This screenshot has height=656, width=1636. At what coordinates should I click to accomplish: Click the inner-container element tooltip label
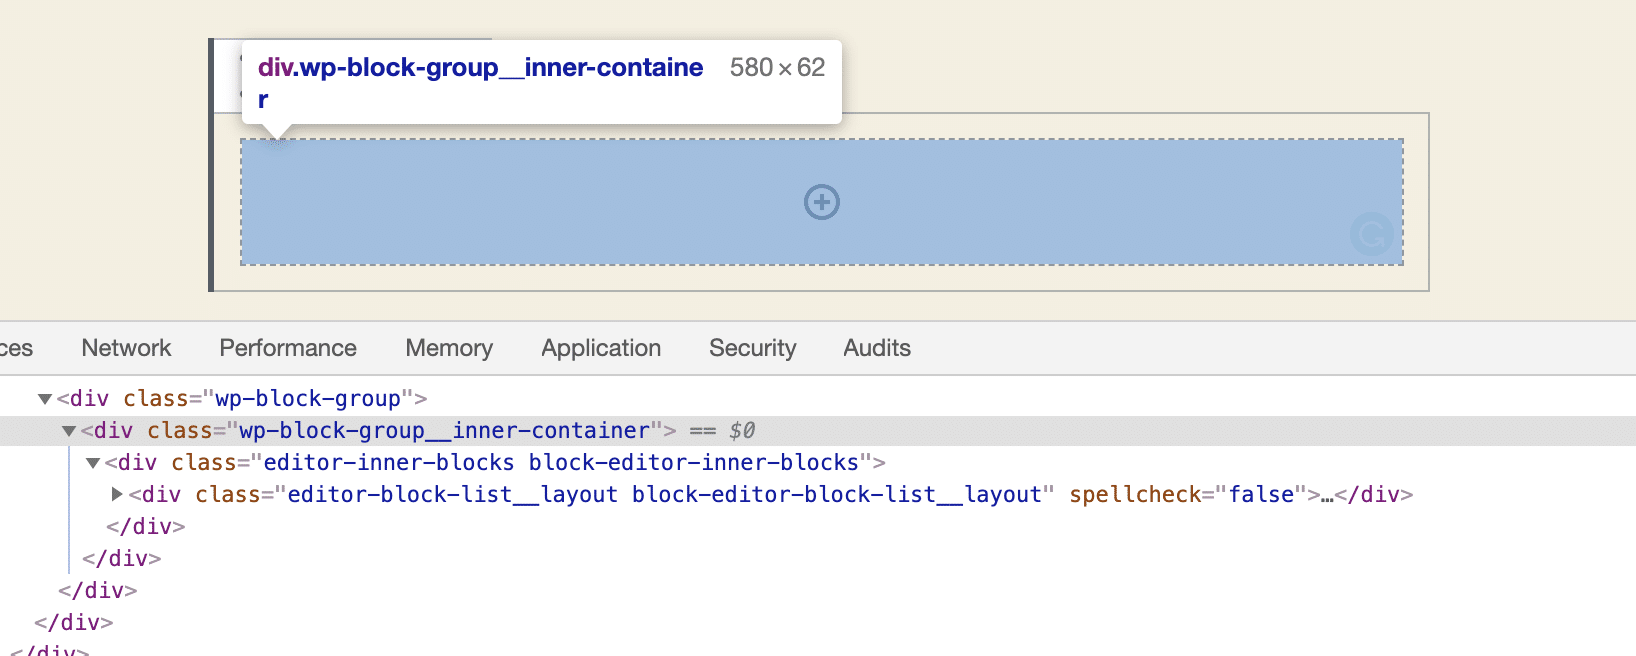tap(480, 68)
